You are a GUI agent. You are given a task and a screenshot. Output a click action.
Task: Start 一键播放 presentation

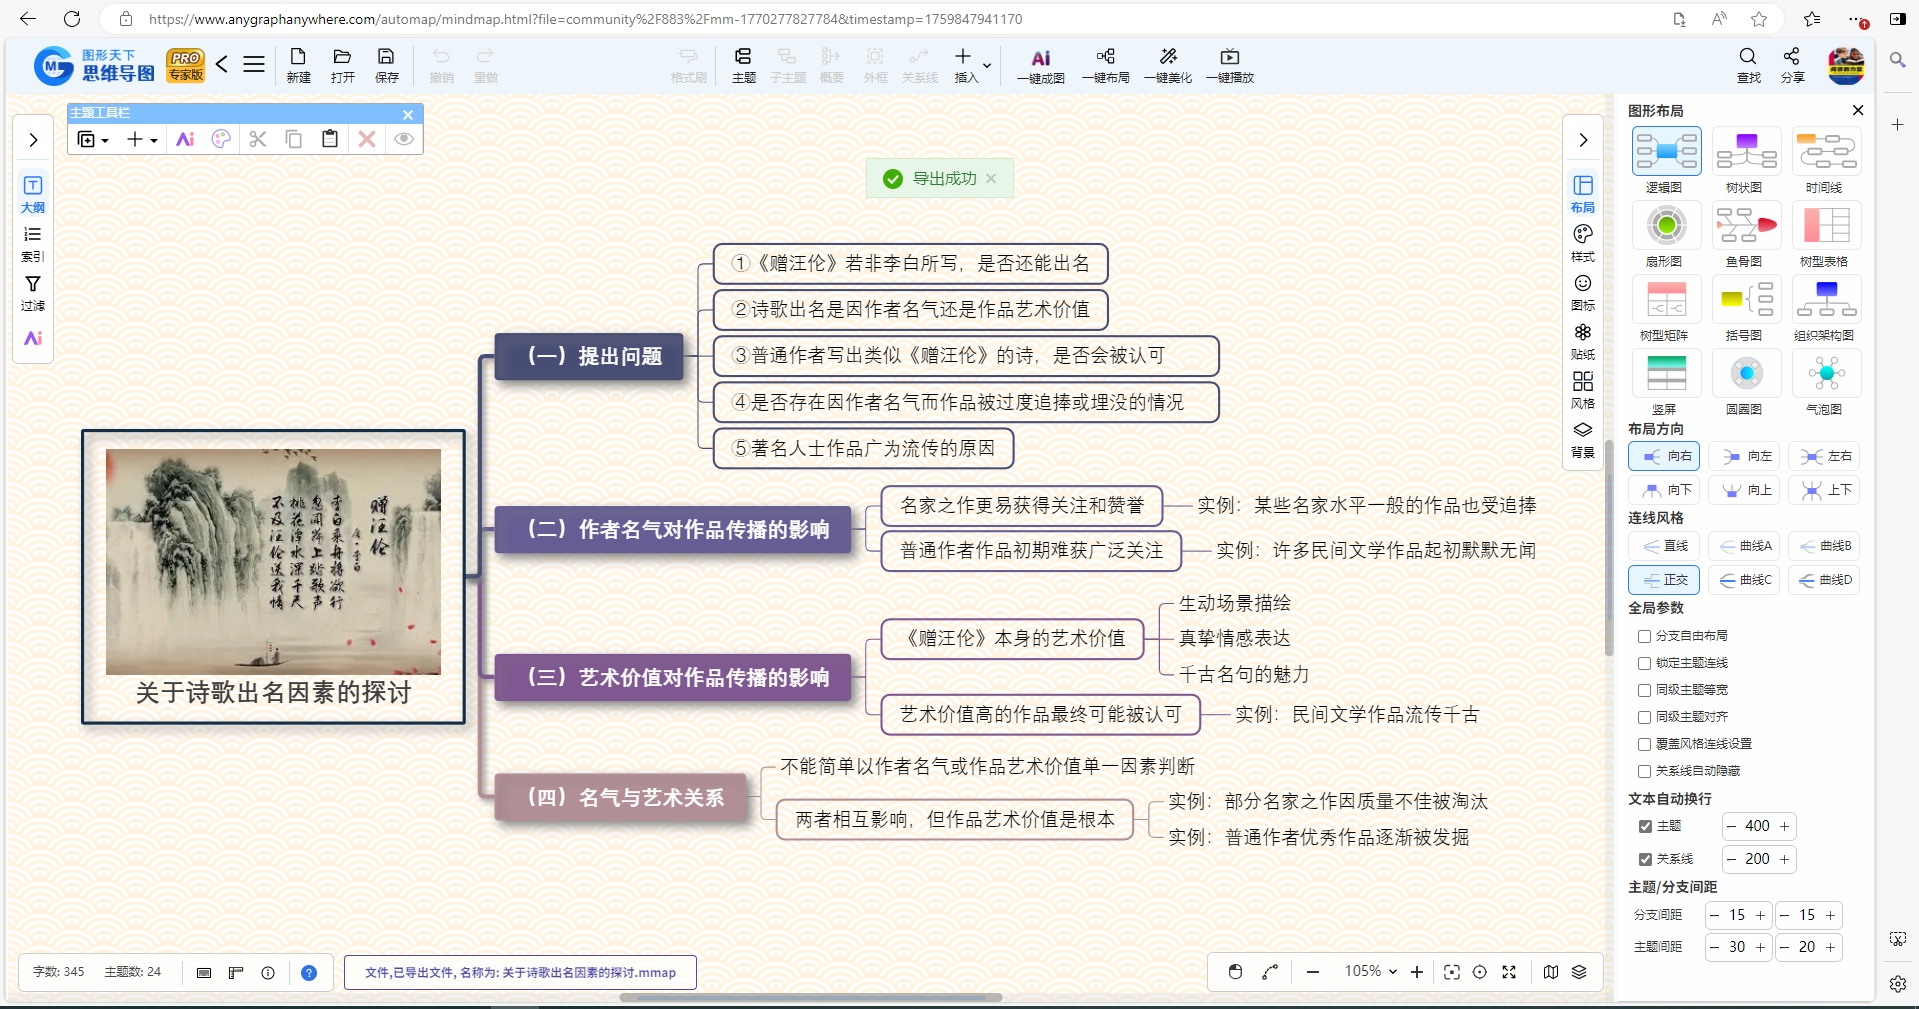tap(1230, 65)
